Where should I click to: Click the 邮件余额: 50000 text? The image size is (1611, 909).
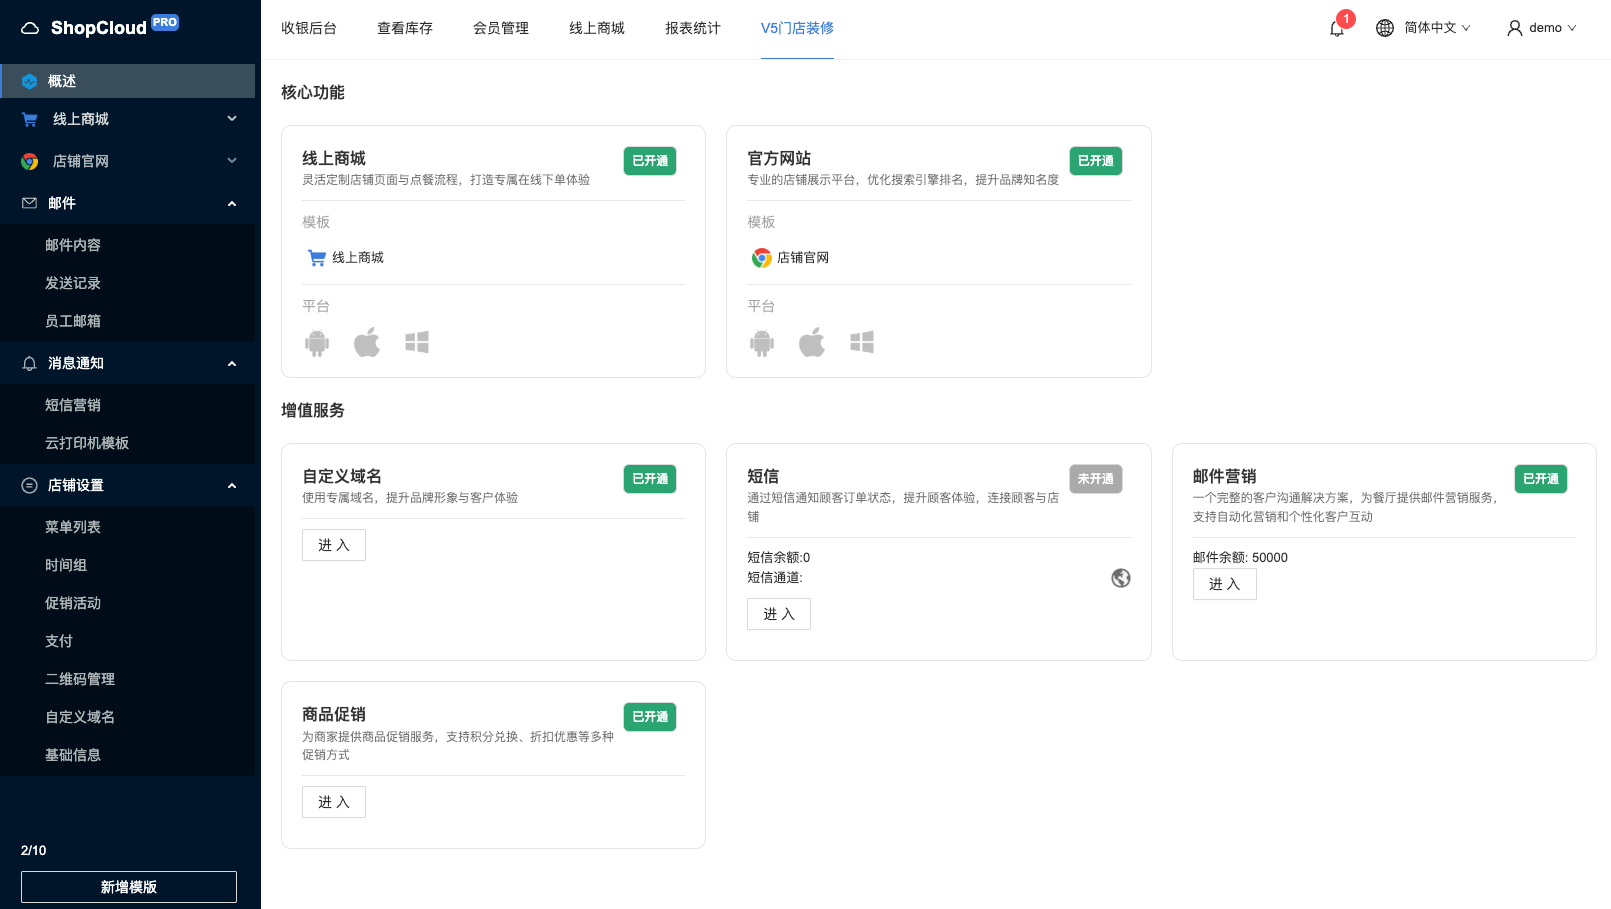tap(1240, 558)
